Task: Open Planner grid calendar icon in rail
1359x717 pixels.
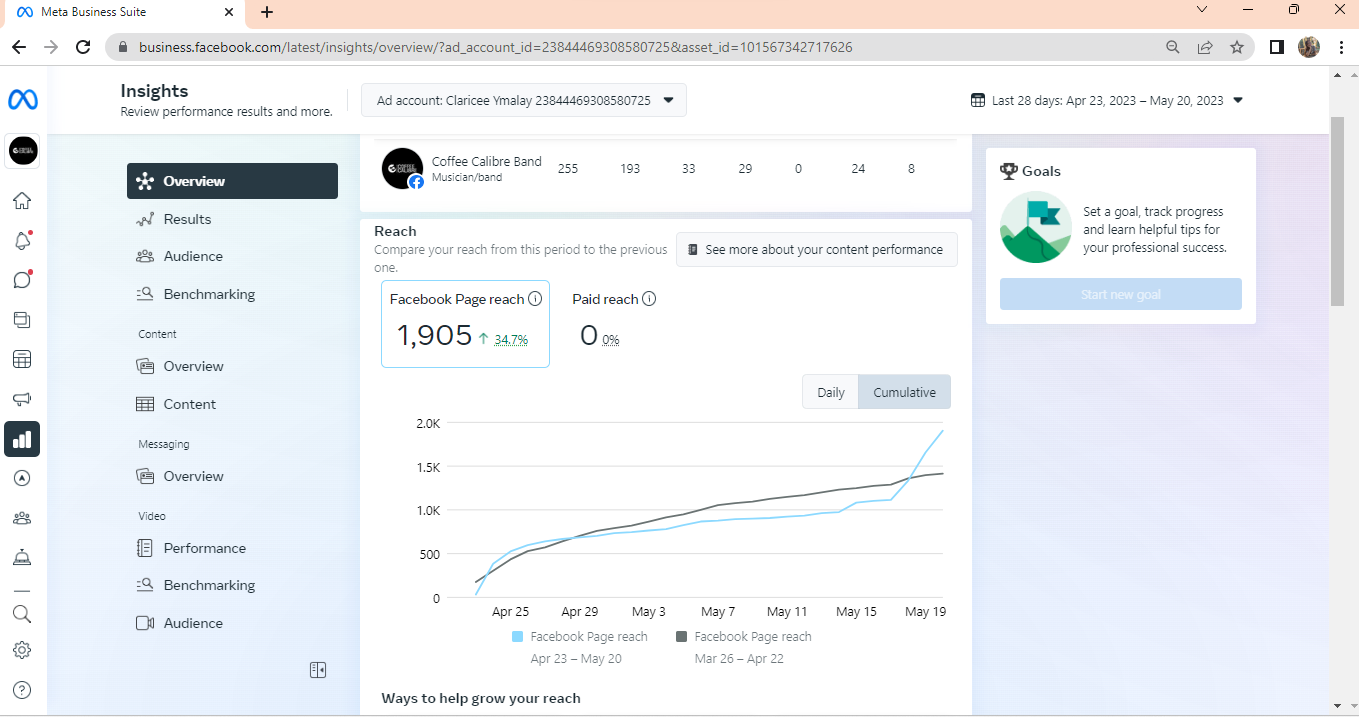Action: [22, 359]
